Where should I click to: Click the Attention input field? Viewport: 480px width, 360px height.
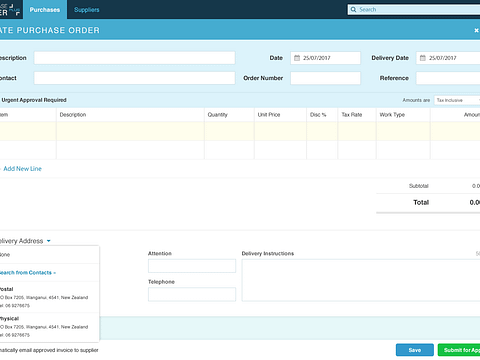[x=192, y=266]
